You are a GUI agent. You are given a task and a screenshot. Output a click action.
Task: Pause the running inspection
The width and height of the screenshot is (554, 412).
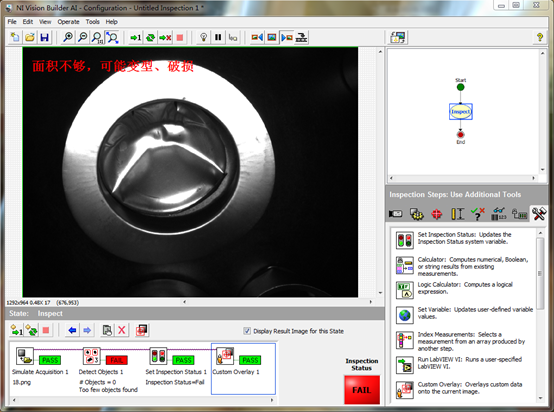coord(218,37)
